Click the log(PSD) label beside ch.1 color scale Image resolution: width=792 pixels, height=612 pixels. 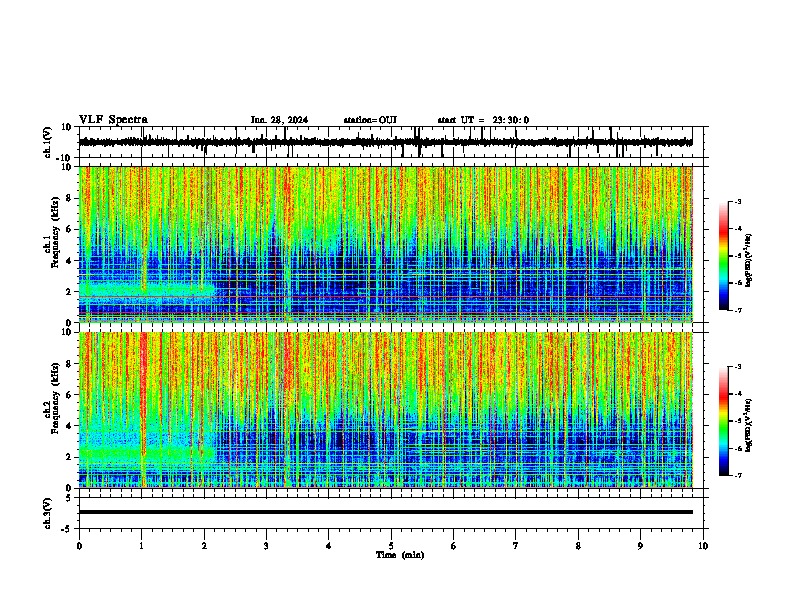pos(748,260)
